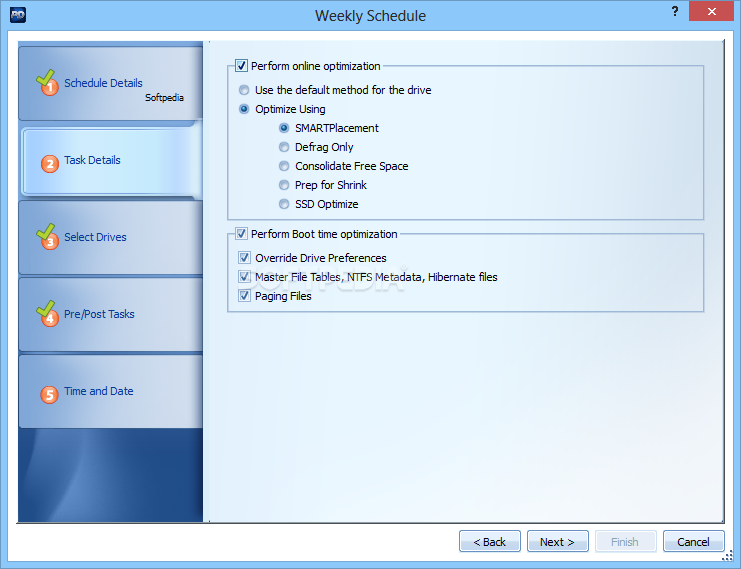The image size is (741, 569).
Task: Choose Prep for Shrink option
Action: (x=284, y=185)
